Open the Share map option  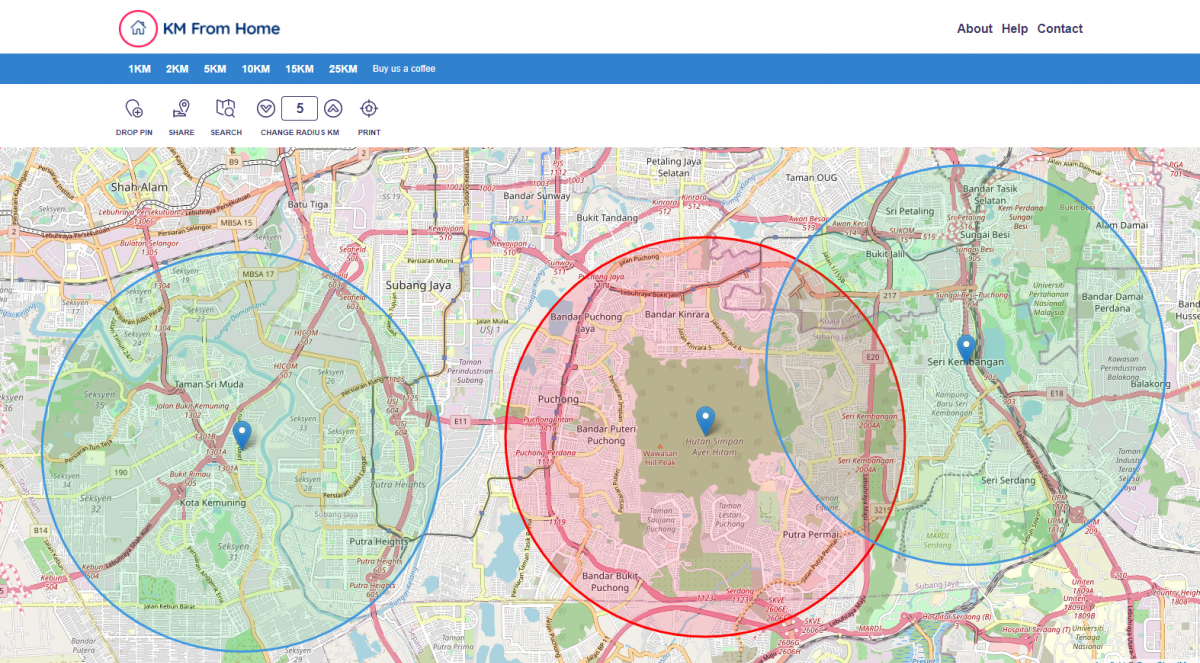click(181, 109)
